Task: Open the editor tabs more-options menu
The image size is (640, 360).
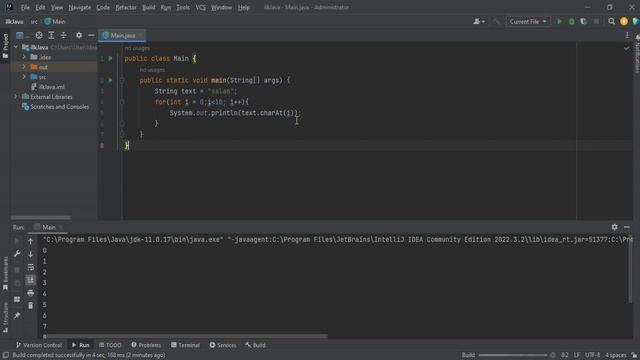Action: coord(627,36)
